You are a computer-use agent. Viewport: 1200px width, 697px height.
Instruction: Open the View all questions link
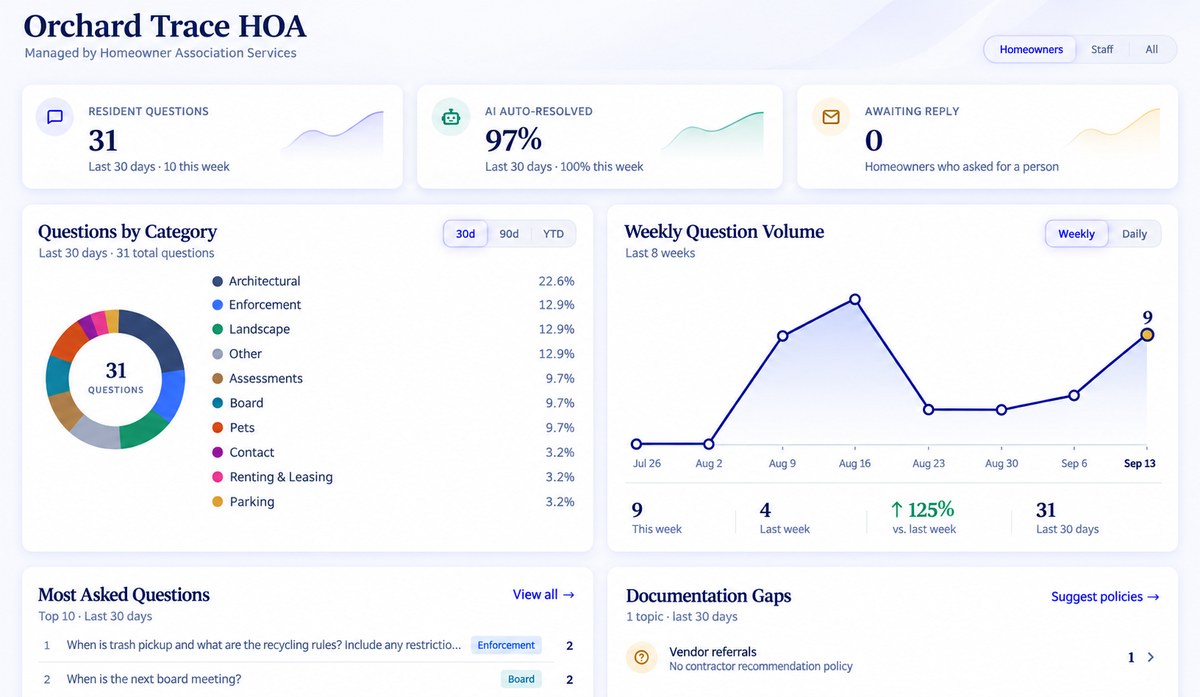(x=544, y=594)
